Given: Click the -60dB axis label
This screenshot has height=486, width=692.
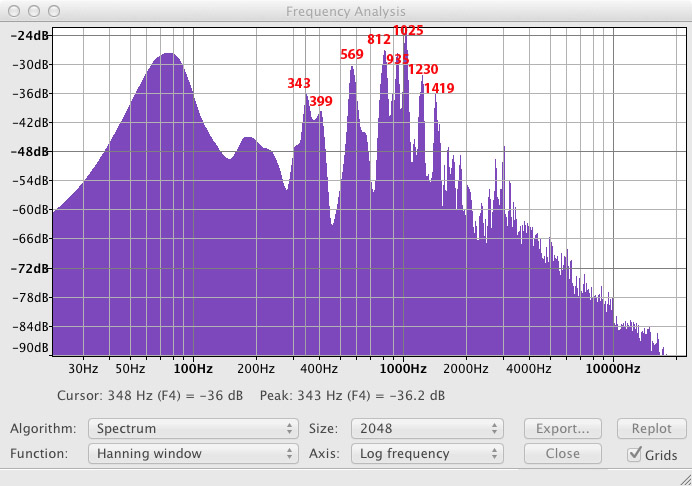Looking at the screenshot, I should tap(30, 210).
